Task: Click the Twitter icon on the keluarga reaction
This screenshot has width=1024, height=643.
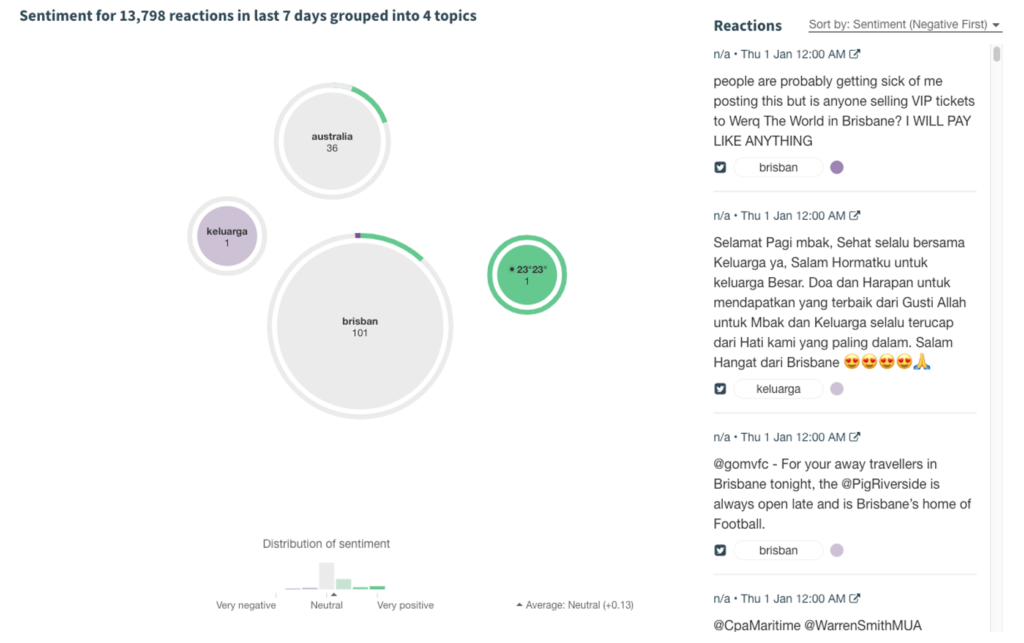Action: tap(720, 388)
